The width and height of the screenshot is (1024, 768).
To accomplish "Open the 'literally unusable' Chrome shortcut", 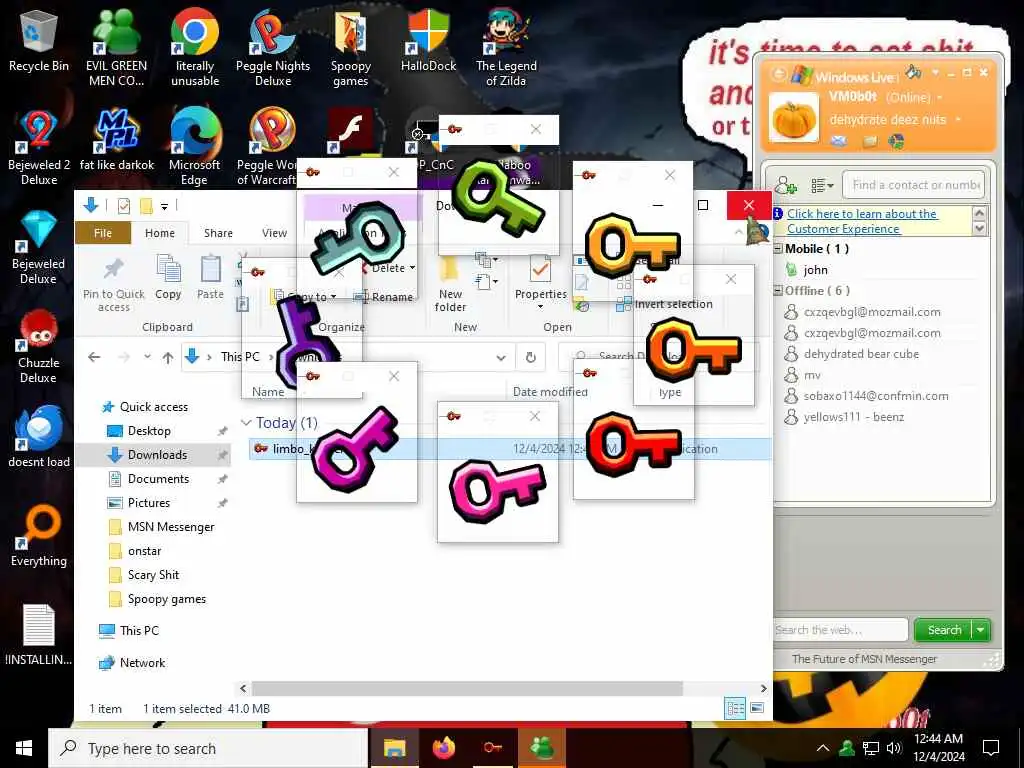I will click(x=195, y=48).
